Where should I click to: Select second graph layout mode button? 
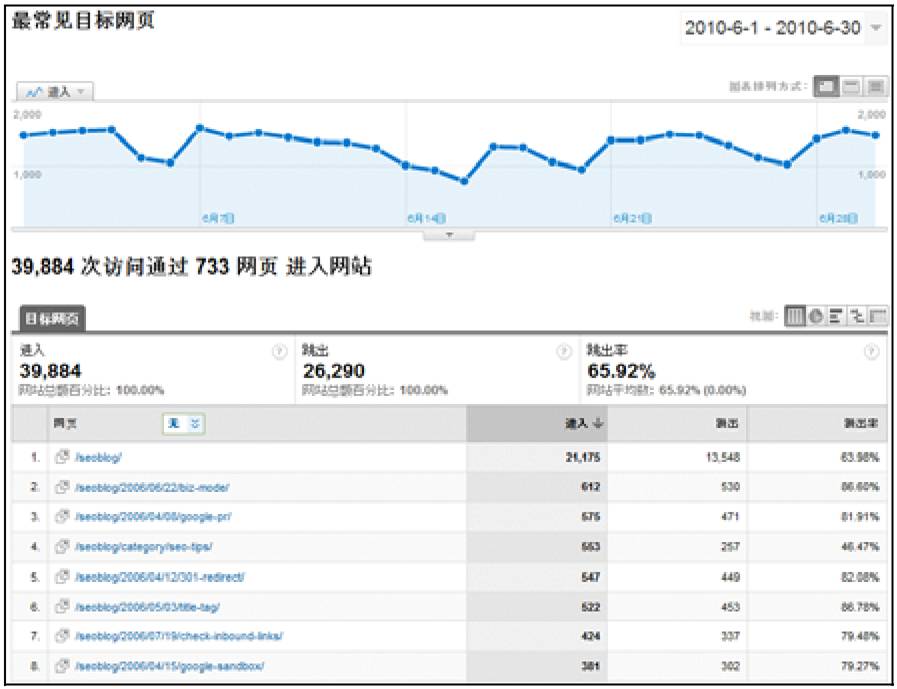click(851, 86)
